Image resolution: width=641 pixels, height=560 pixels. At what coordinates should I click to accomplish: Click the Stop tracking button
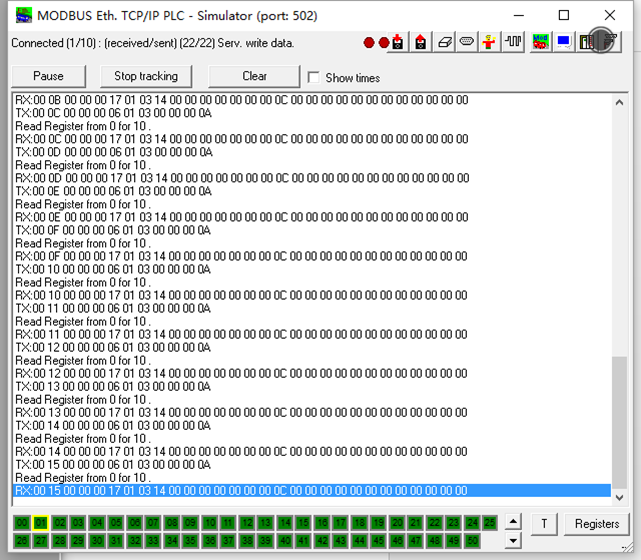pos(146,76)
